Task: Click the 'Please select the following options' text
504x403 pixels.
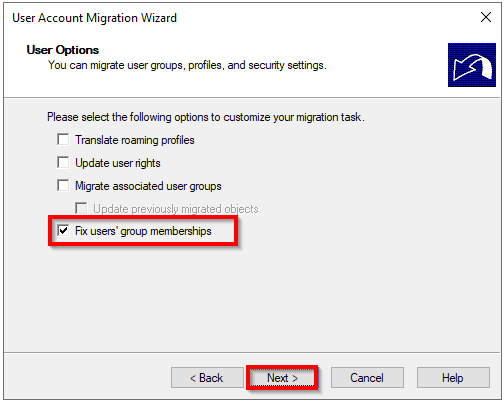Action: click(206, 117)
